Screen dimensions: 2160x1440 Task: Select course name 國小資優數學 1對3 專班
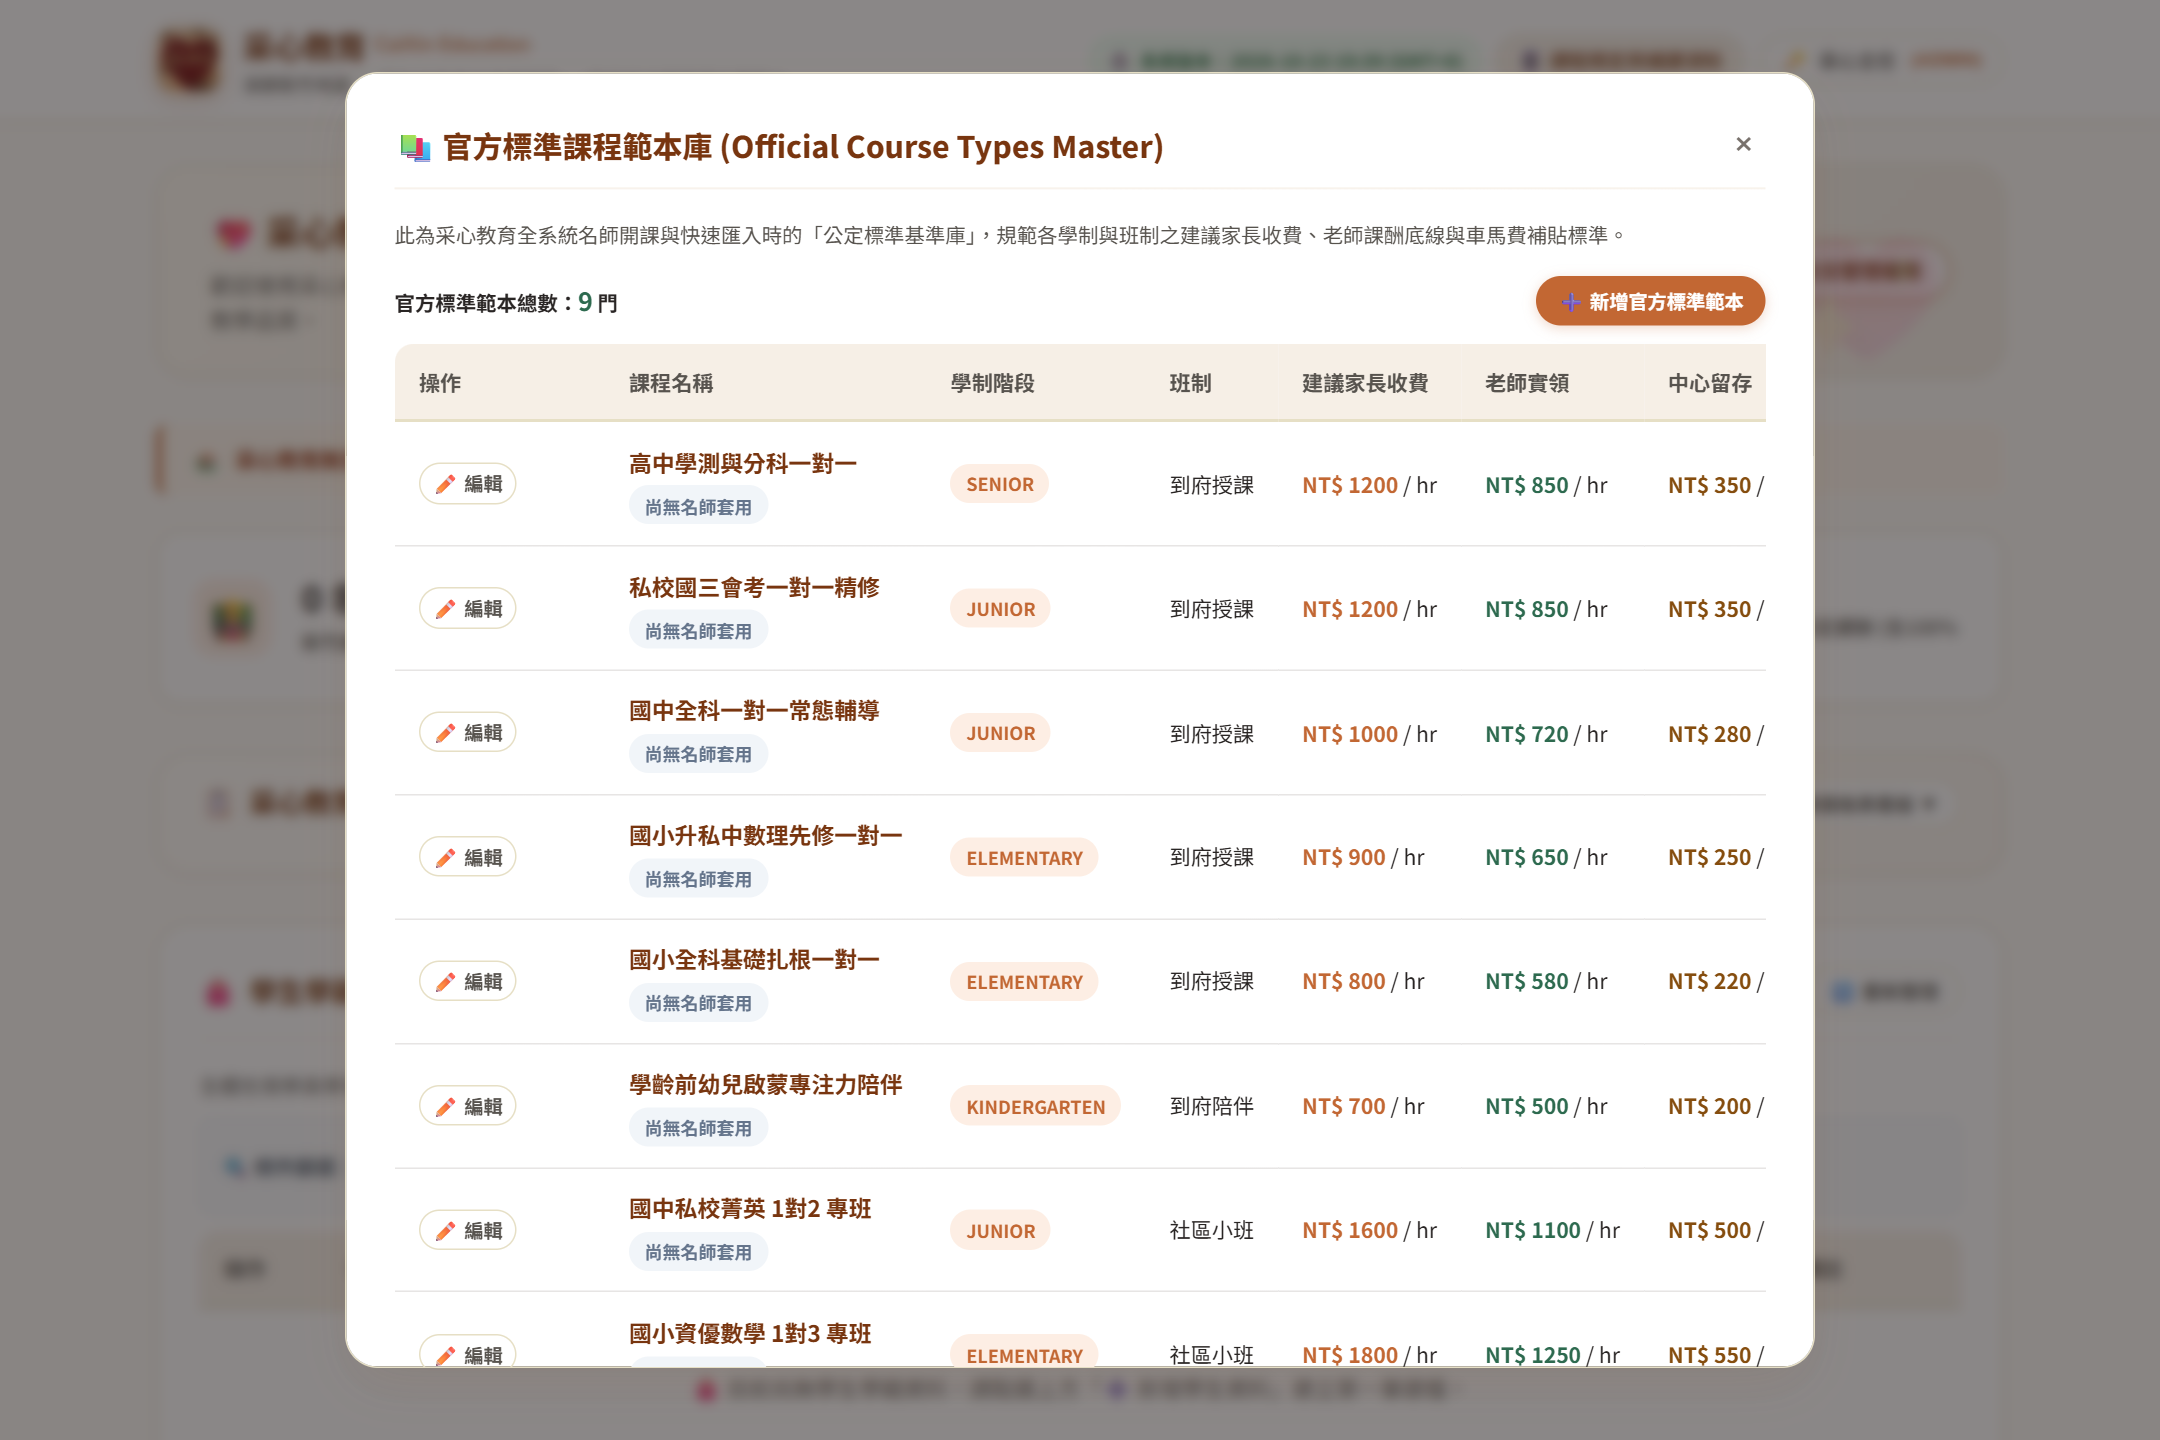click(750, 1334)
